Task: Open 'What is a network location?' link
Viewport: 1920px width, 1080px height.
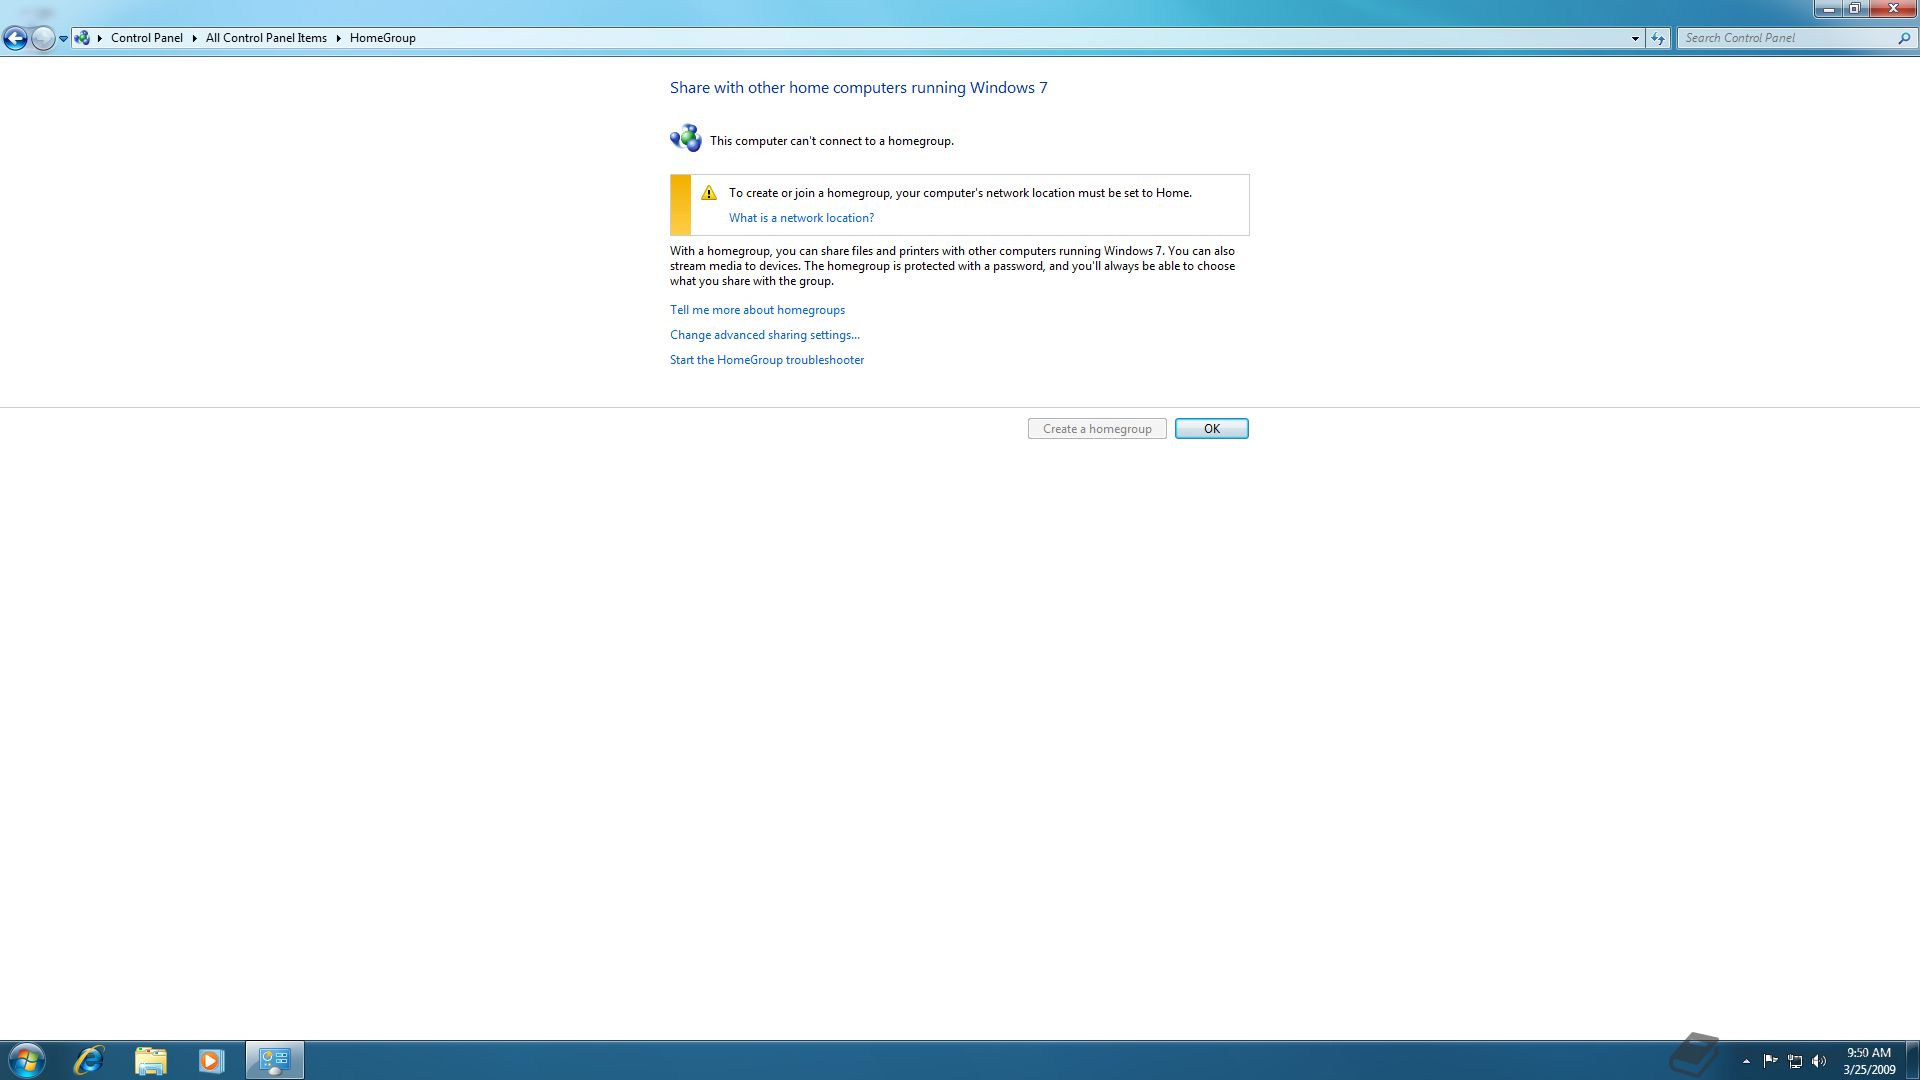Action: click(801, 218)
